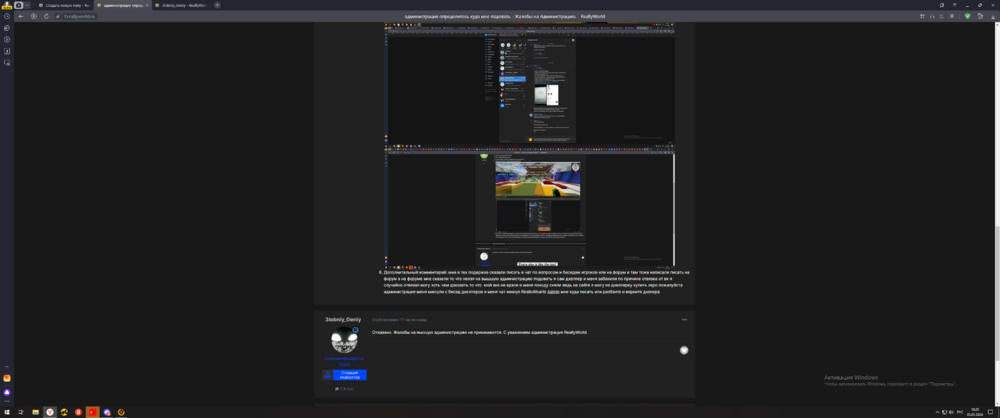Open the orange app icon in lower sidebar
The image size is (1000, 418).
pos(7,378)
